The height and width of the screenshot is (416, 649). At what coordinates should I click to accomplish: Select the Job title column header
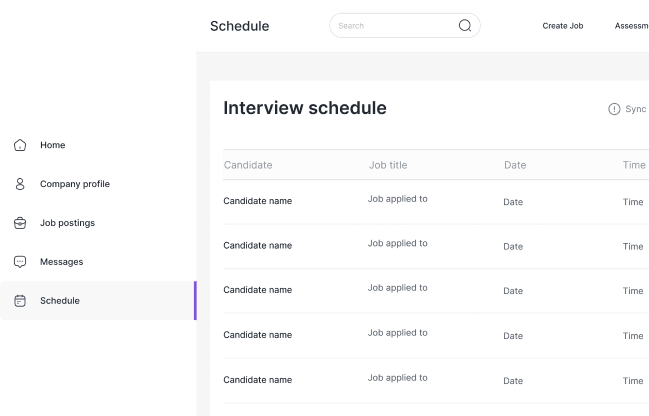pos(388,165)
